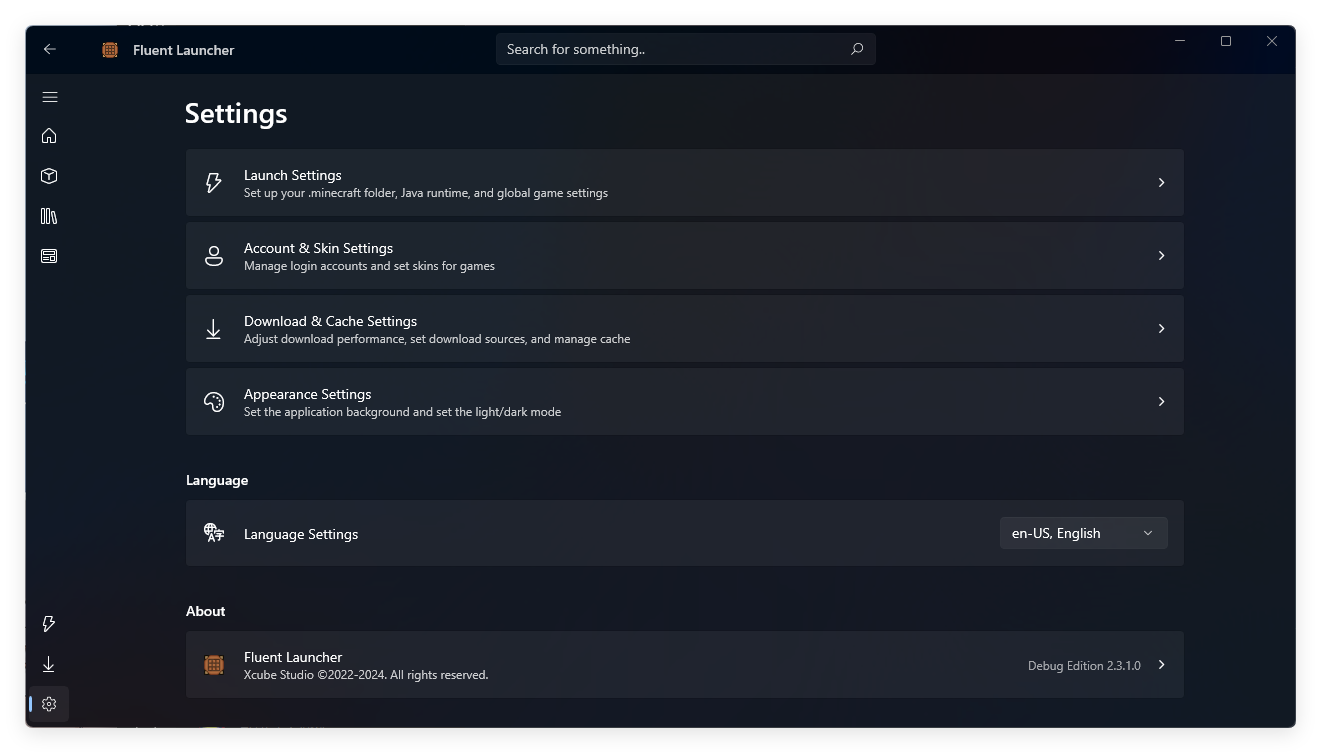
Task: Open the library books sidebar icon
Action: [x=49, y=216]
